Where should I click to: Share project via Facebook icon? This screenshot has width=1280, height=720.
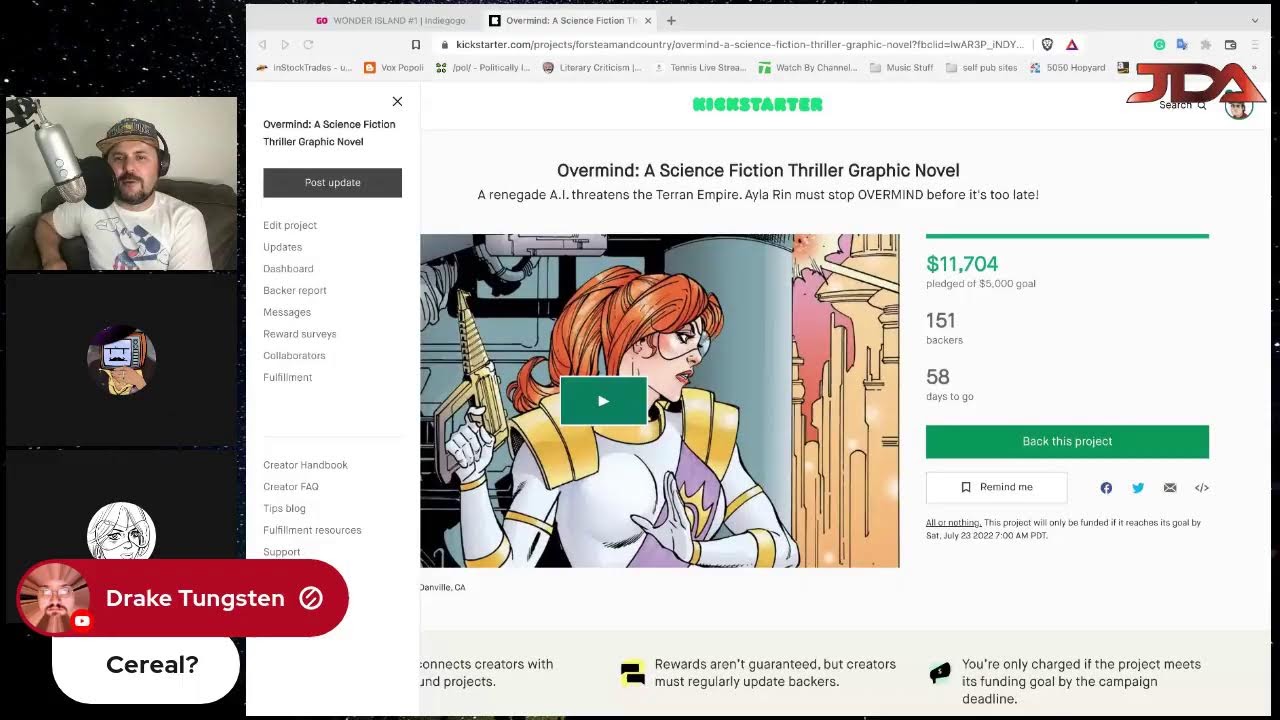click(x=1106, y=488)
